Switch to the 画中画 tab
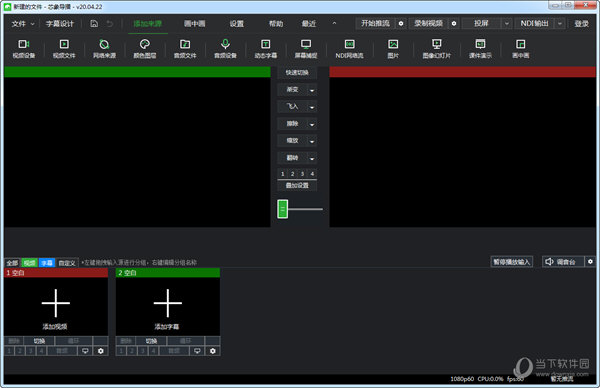 point(194,24)
